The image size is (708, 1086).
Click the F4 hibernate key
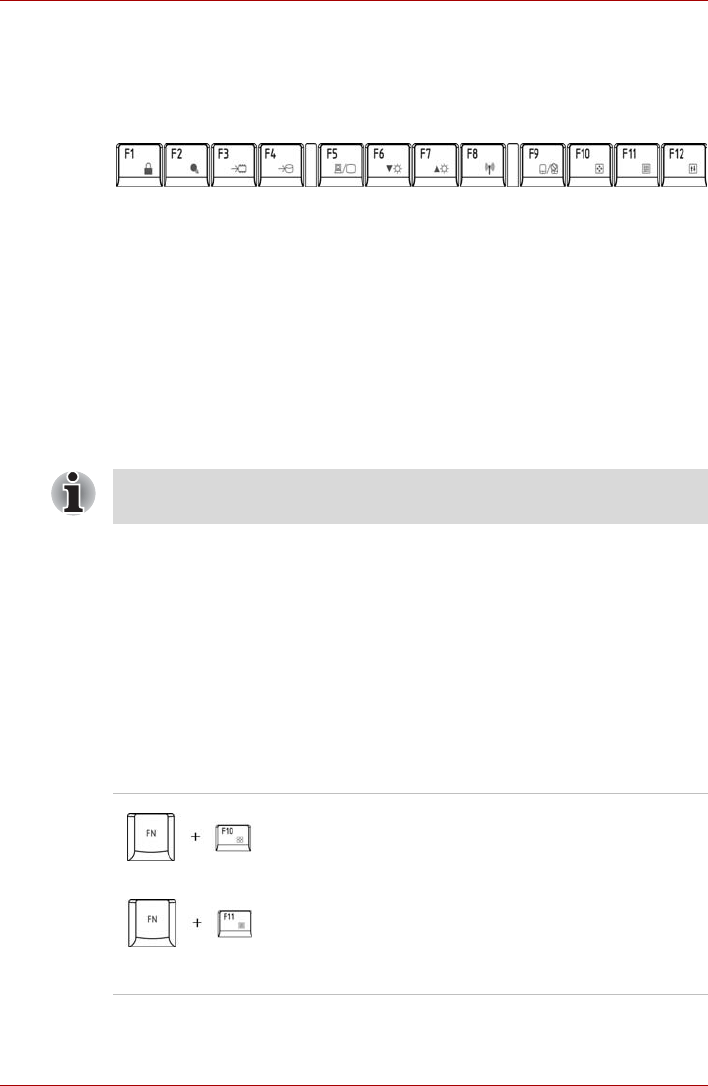tap(281, 163)
